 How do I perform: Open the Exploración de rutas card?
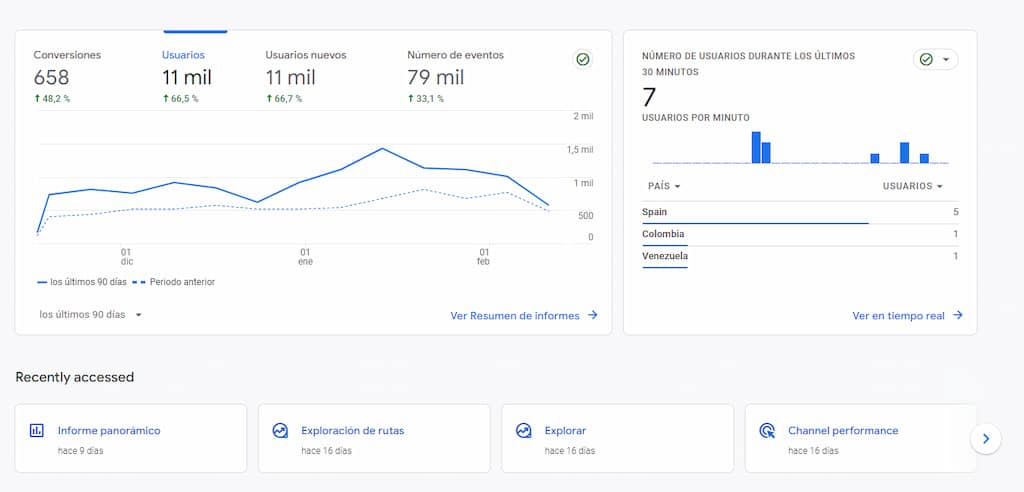(x=374, y=438)
